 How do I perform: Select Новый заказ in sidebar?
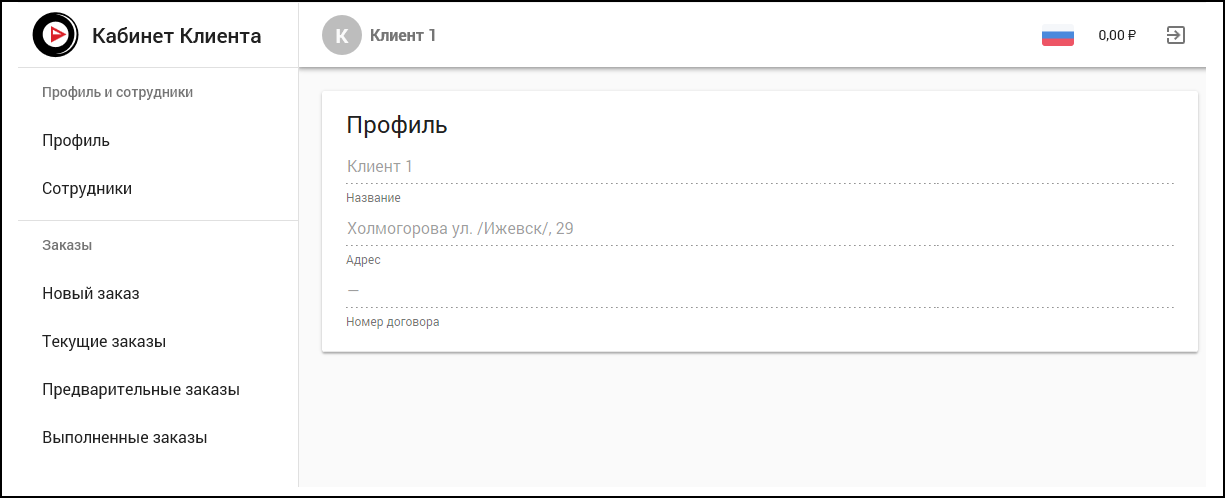click(90, 293)
